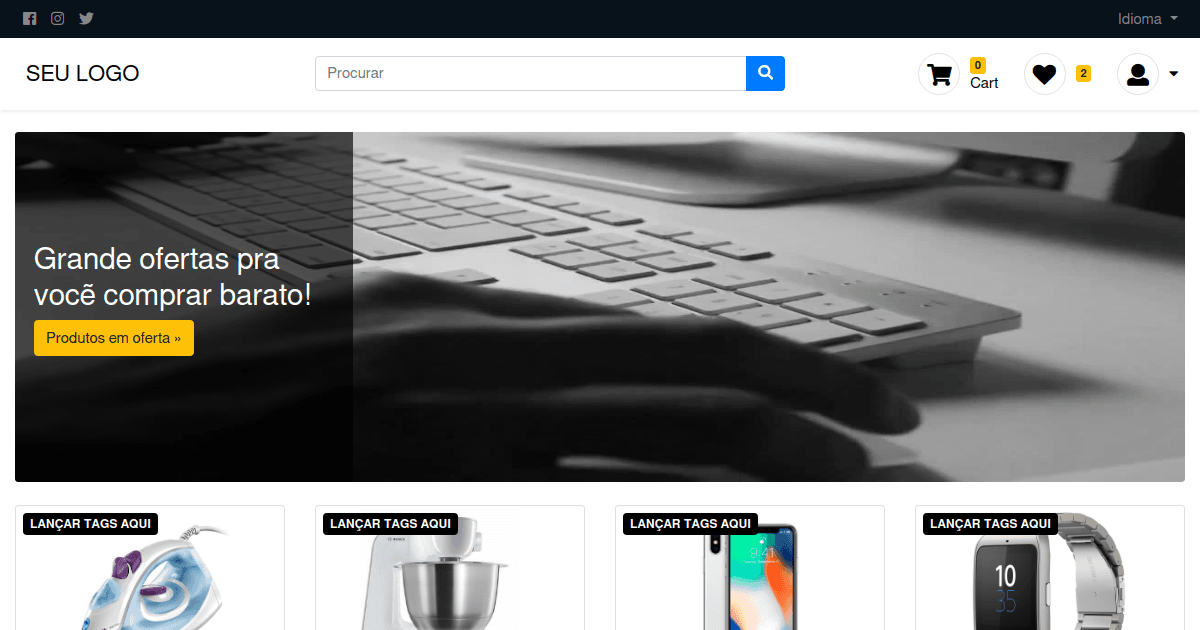Image resolution: width=1200 pixels, height=630 pixels.
Task: Expand the user account dropdown arrow
Action: [1173, 74]
